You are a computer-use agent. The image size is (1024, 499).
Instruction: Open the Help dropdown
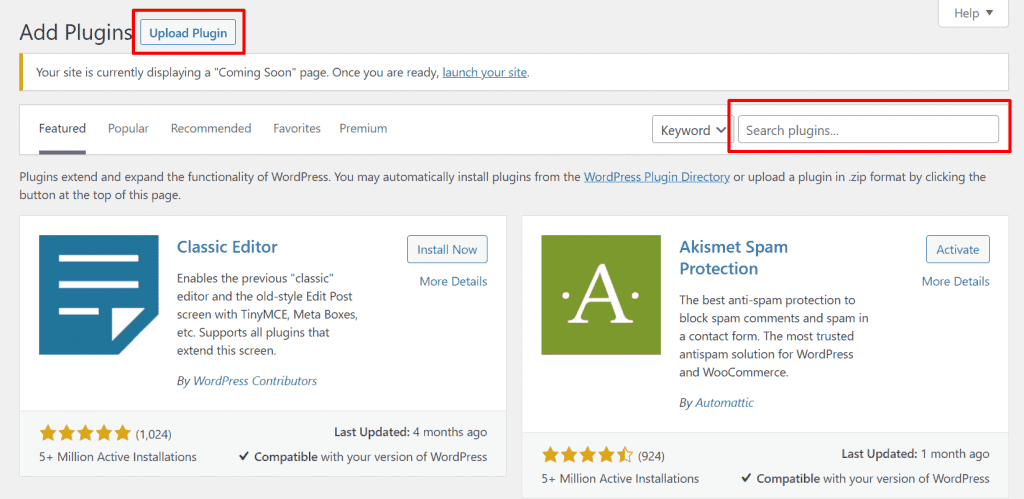973,13
